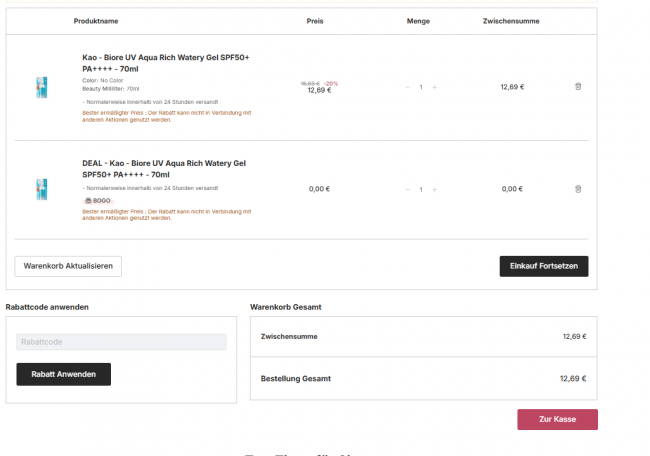Delete the first Biore item with trash icon
This screenshot has width=650, height=456.
578,86
